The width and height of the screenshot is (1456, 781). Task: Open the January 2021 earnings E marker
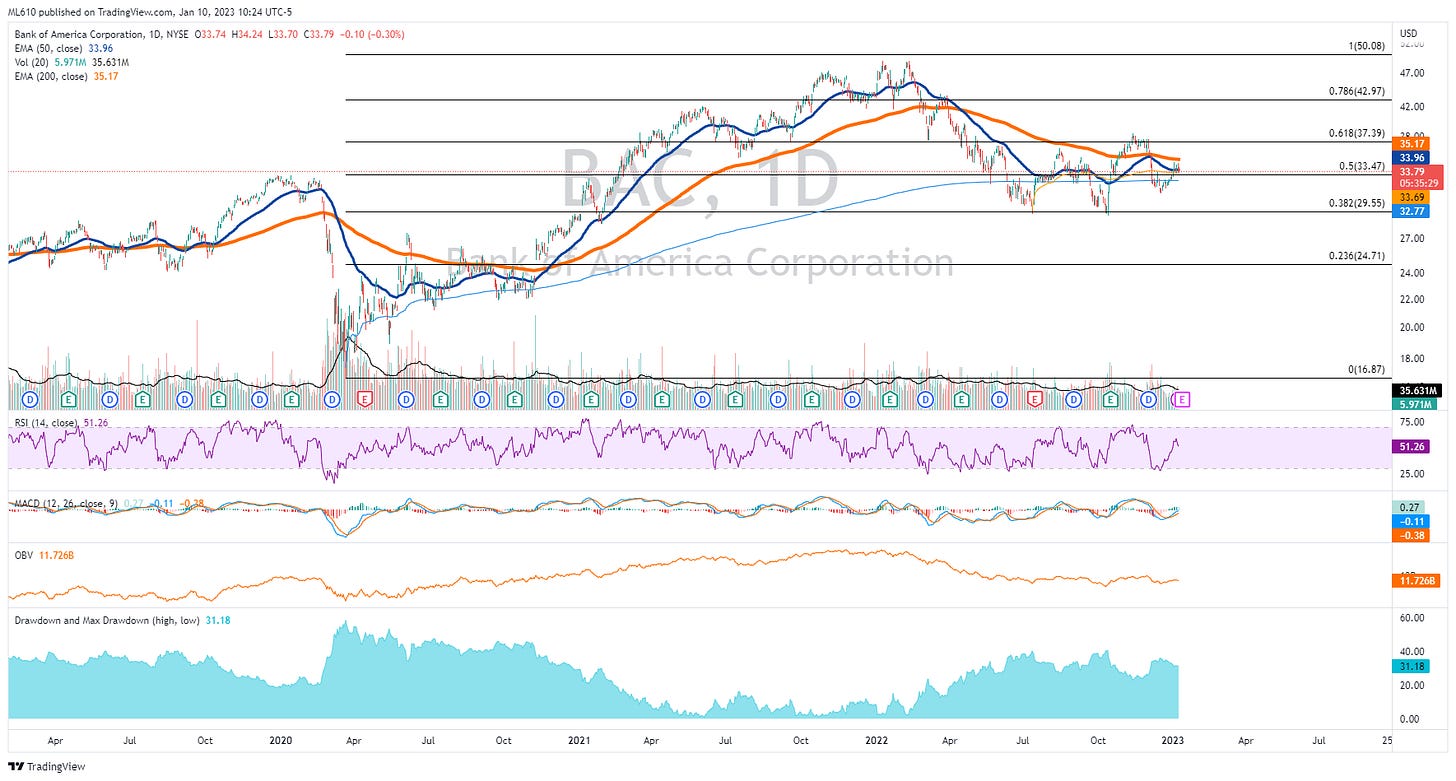point(591,399)
